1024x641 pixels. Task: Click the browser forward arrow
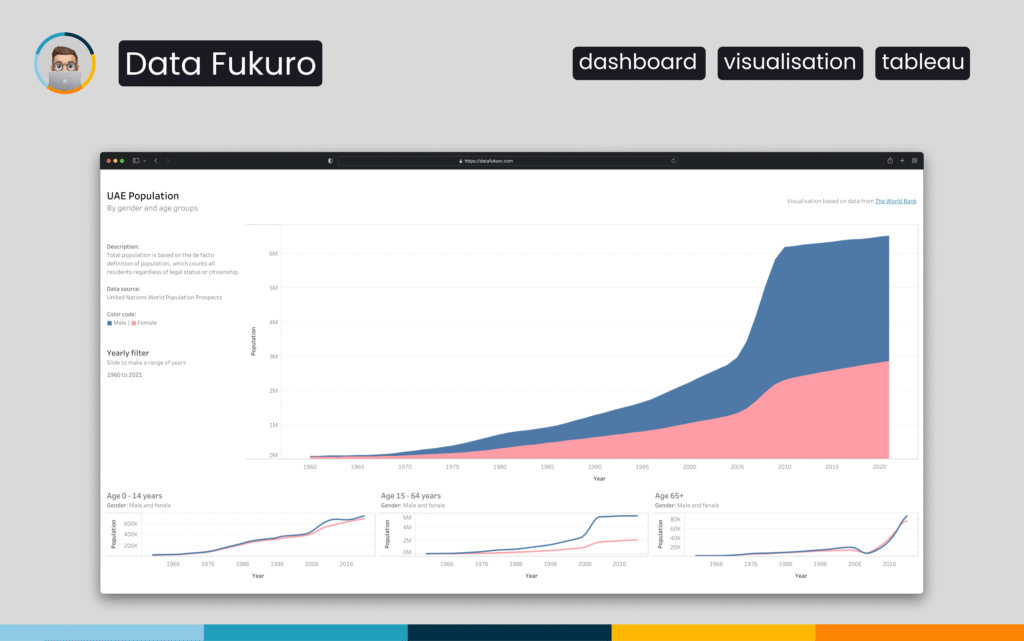[168, 160]
